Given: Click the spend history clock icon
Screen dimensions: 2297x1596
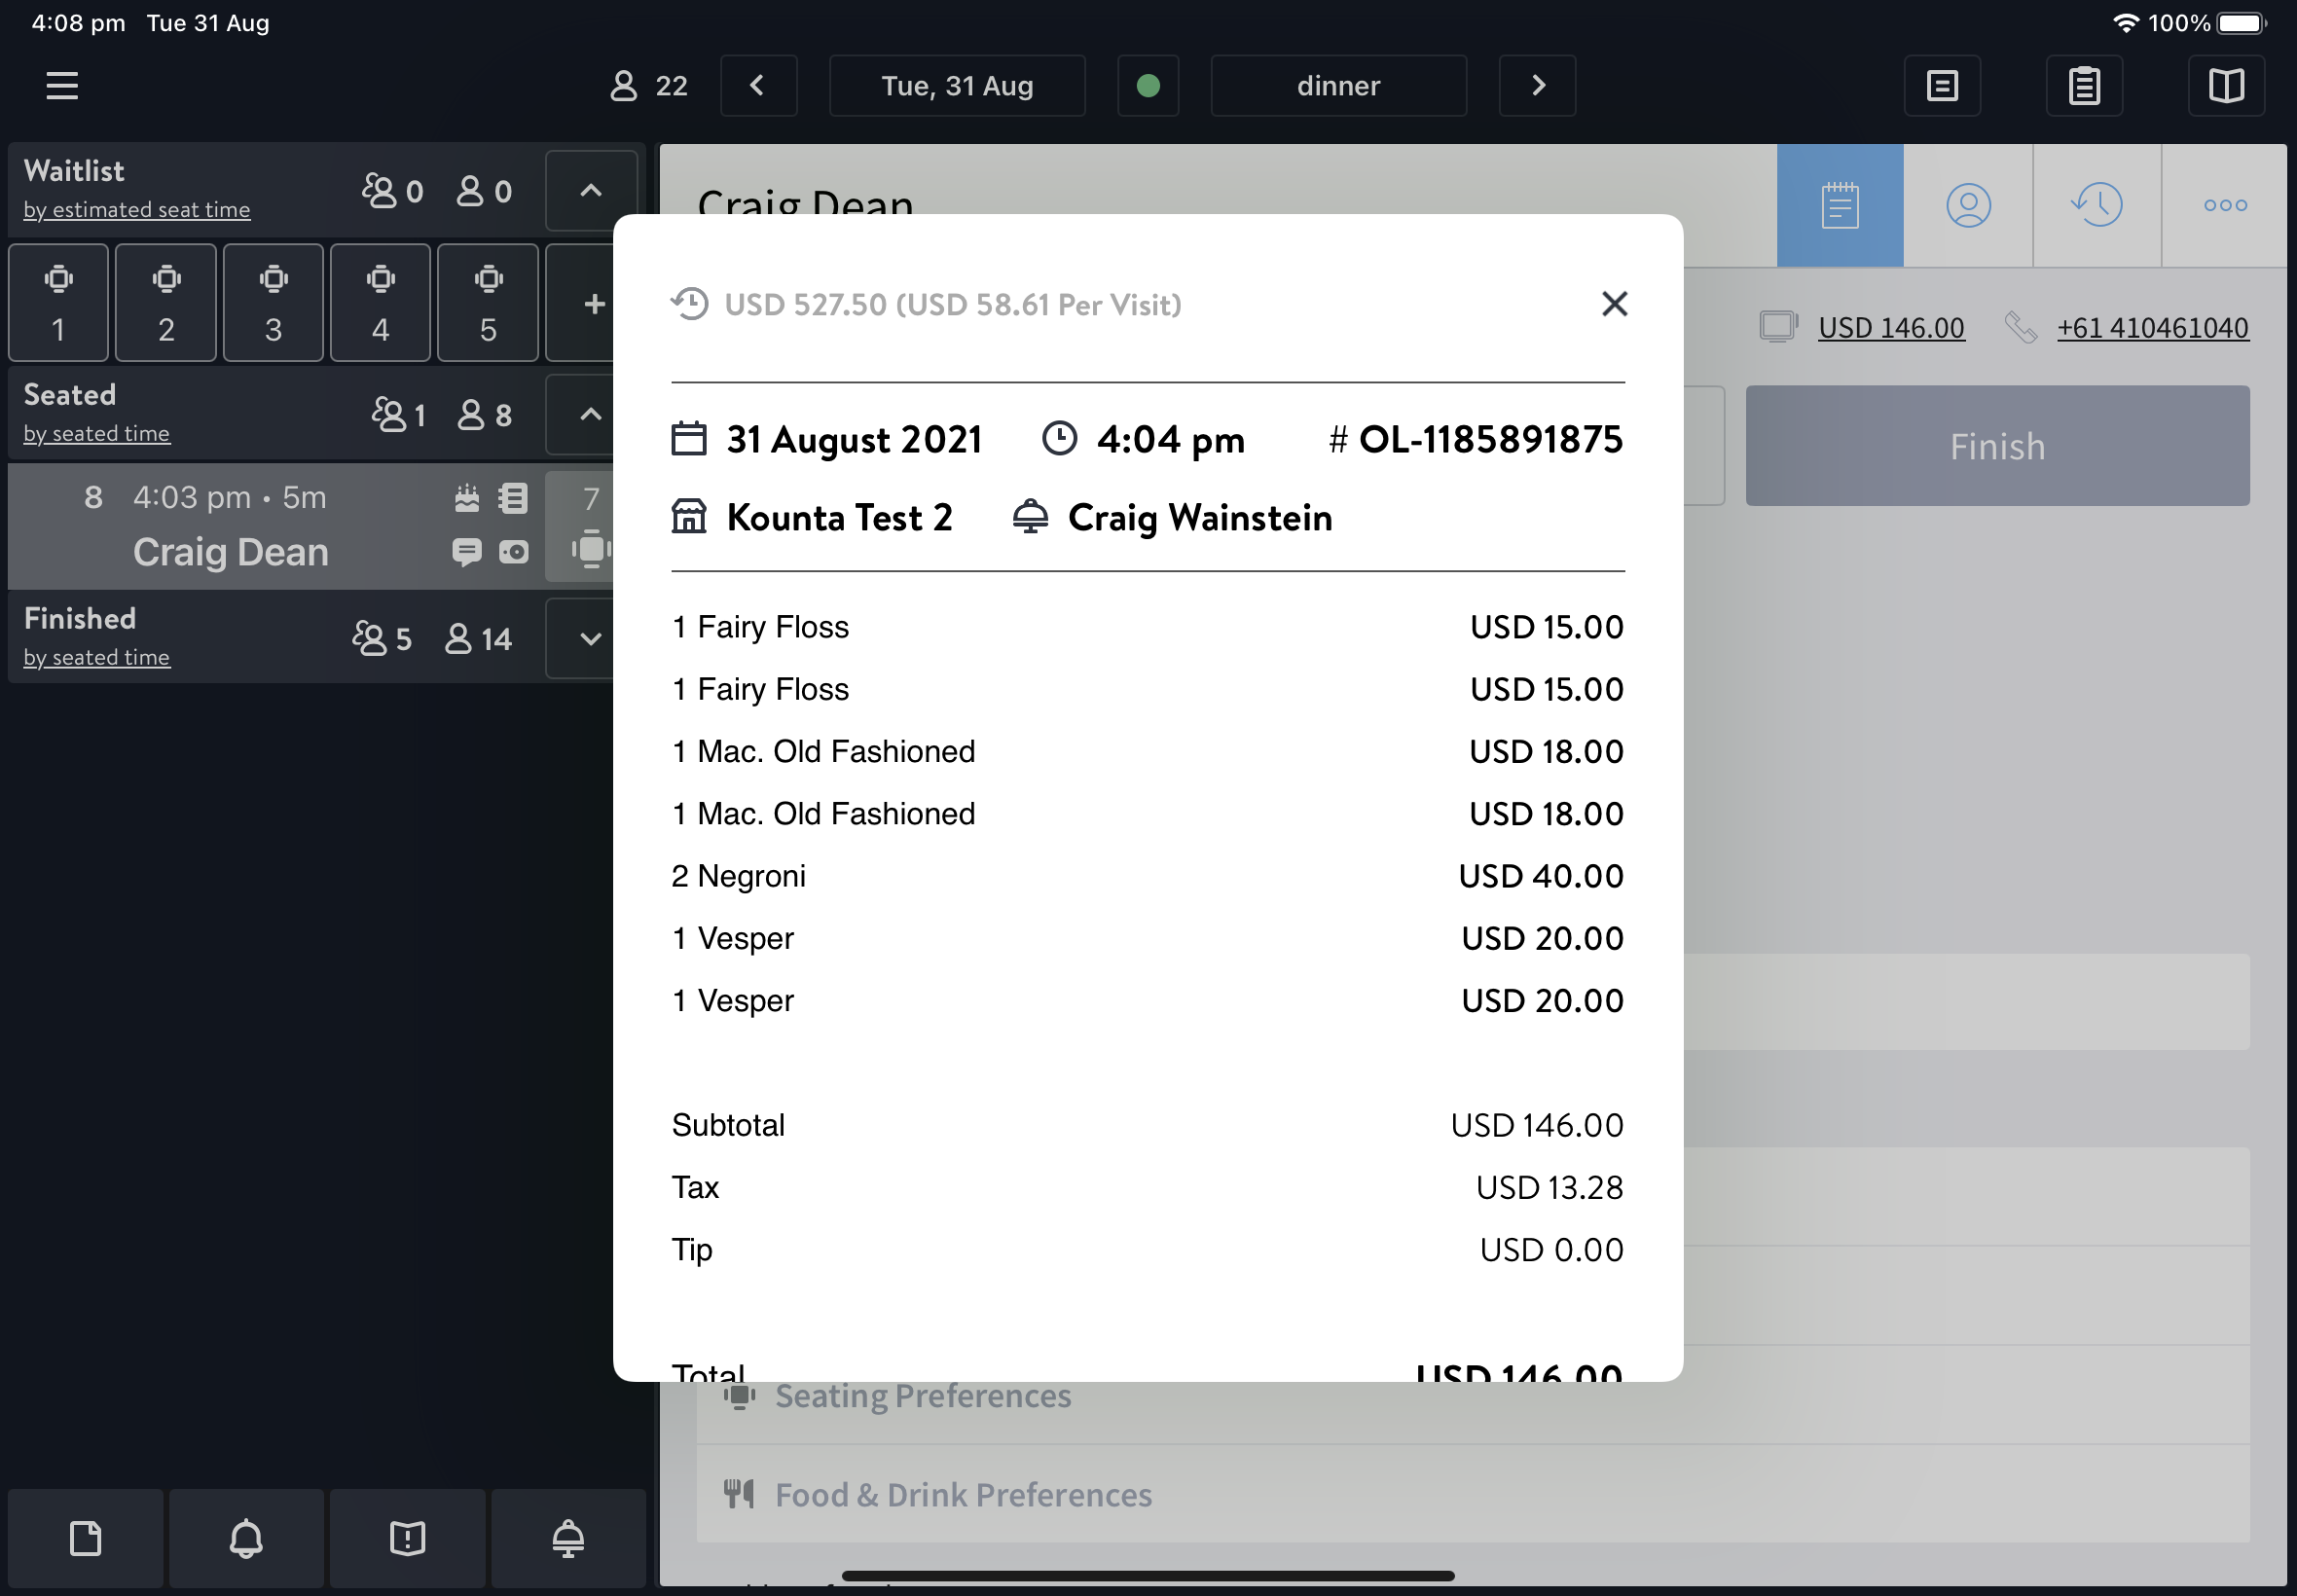Looking at the screenshot, I should coord(689,304).
